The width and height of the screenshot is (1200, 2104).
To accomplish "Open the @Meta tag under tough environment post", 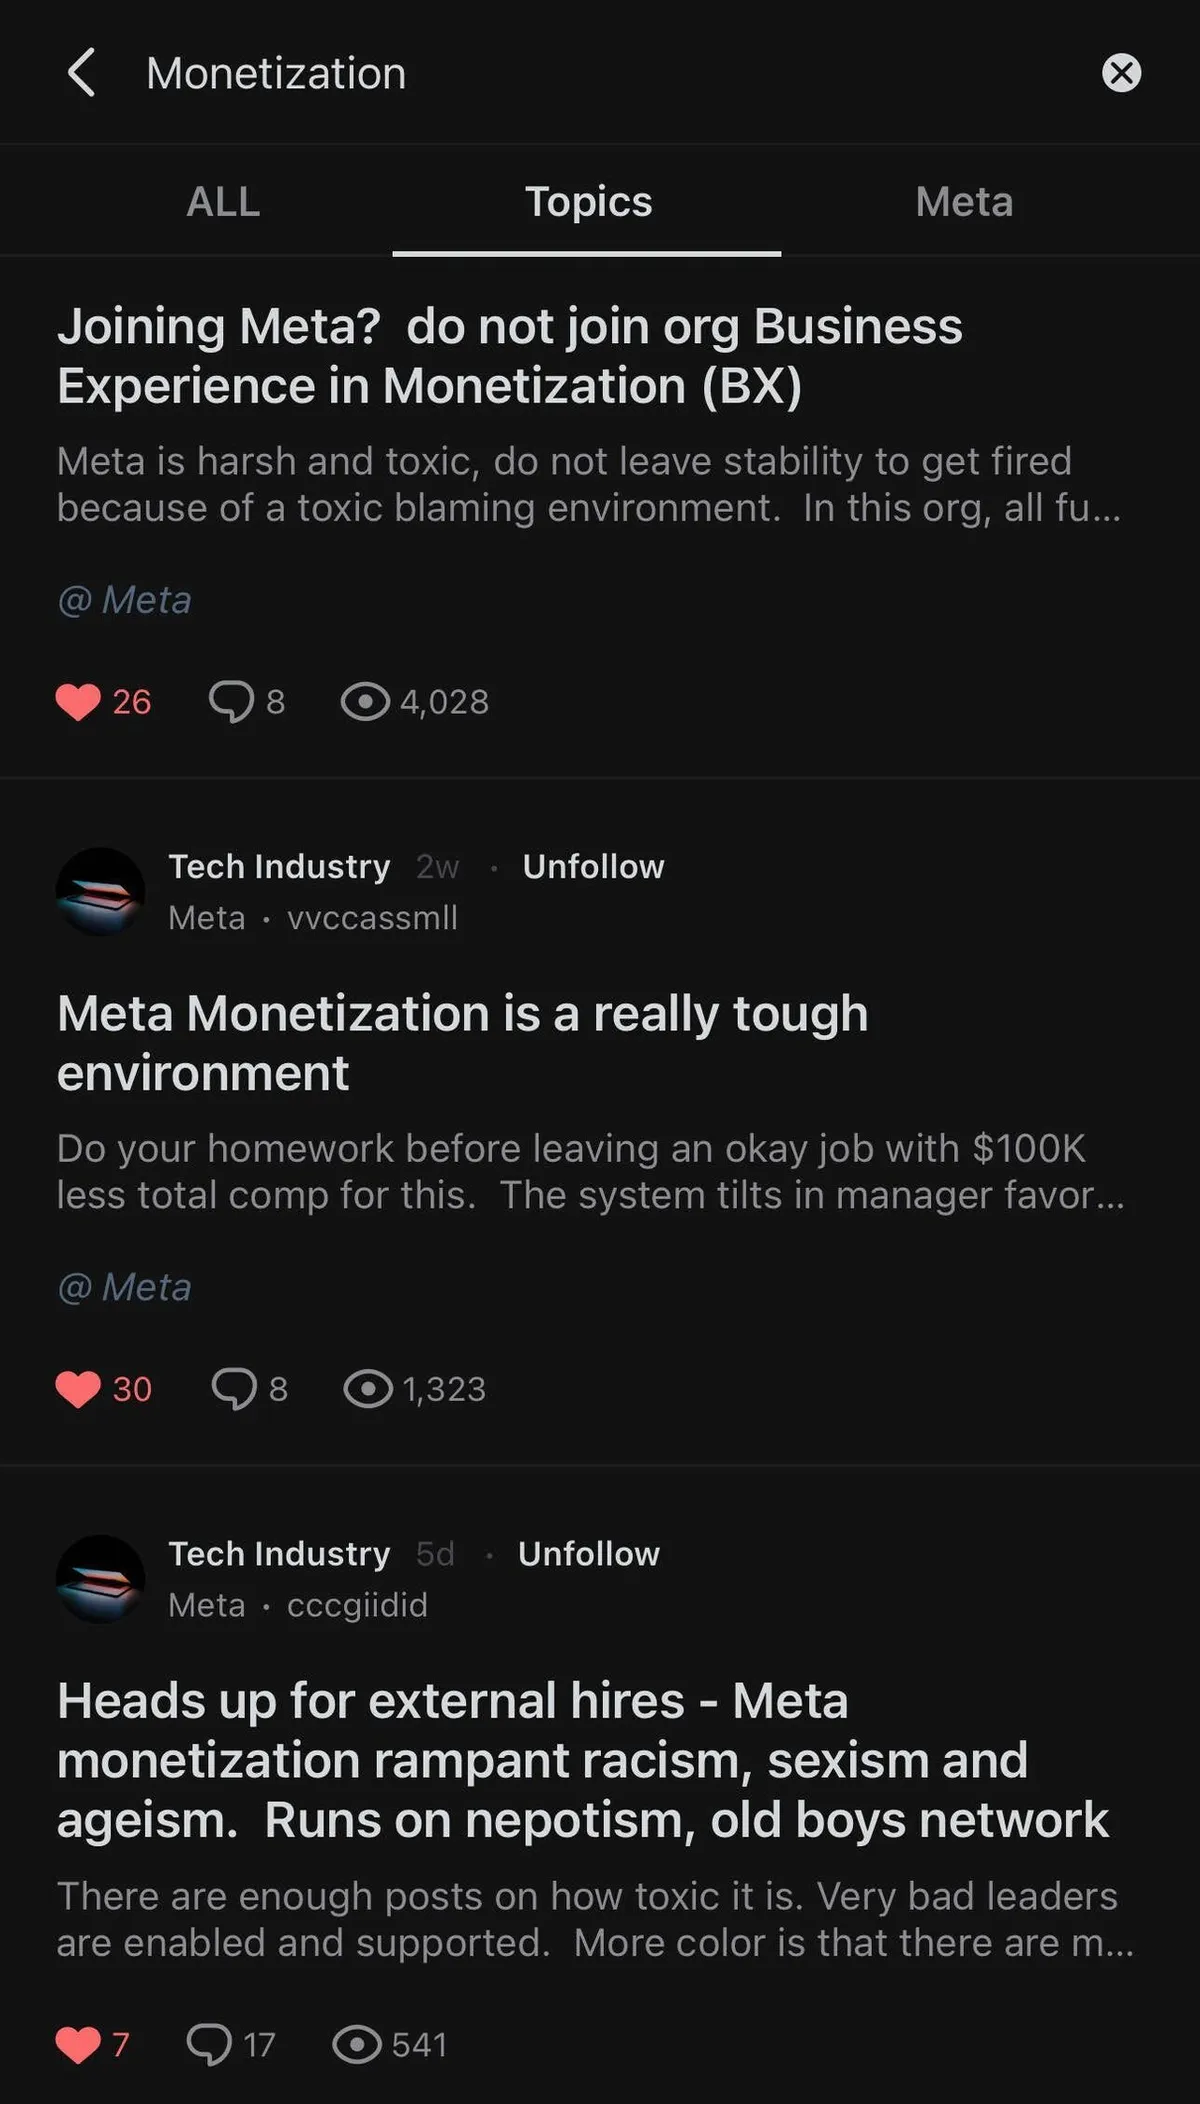I will [124, 1287].
